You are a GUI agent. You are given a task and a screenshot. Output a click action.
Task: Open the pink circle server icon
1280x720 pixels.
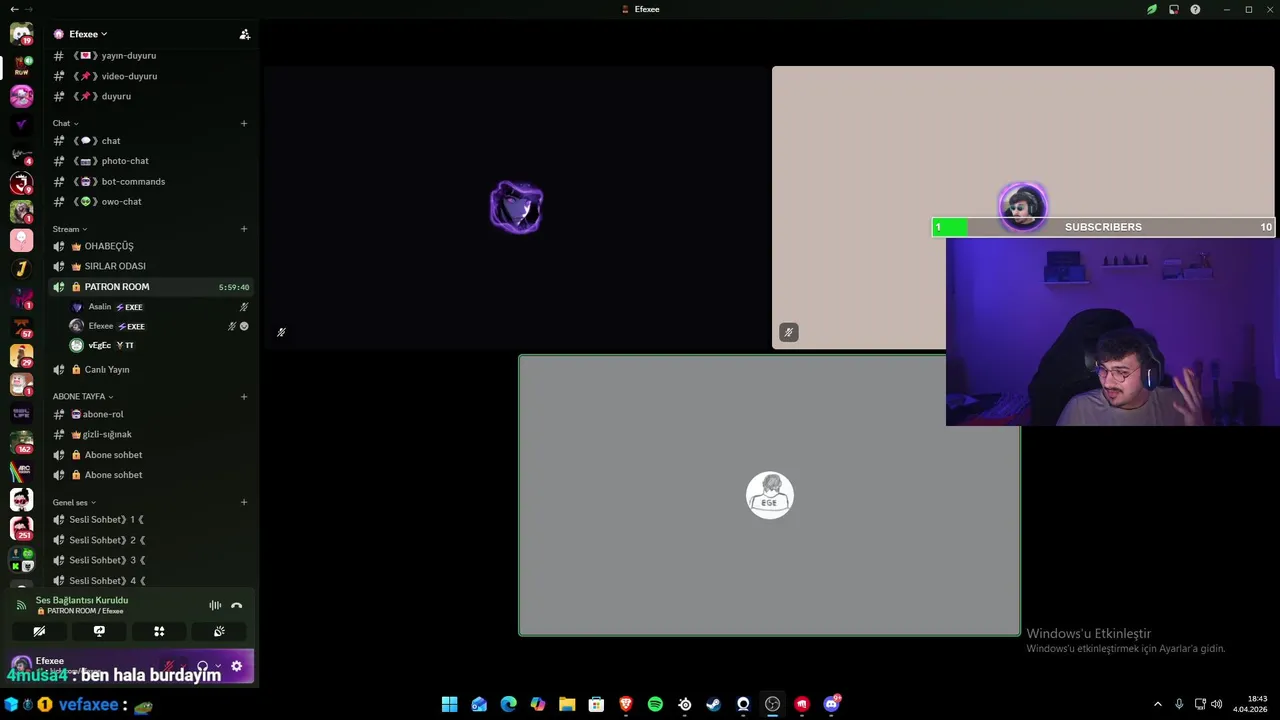[x=21, y=240]
